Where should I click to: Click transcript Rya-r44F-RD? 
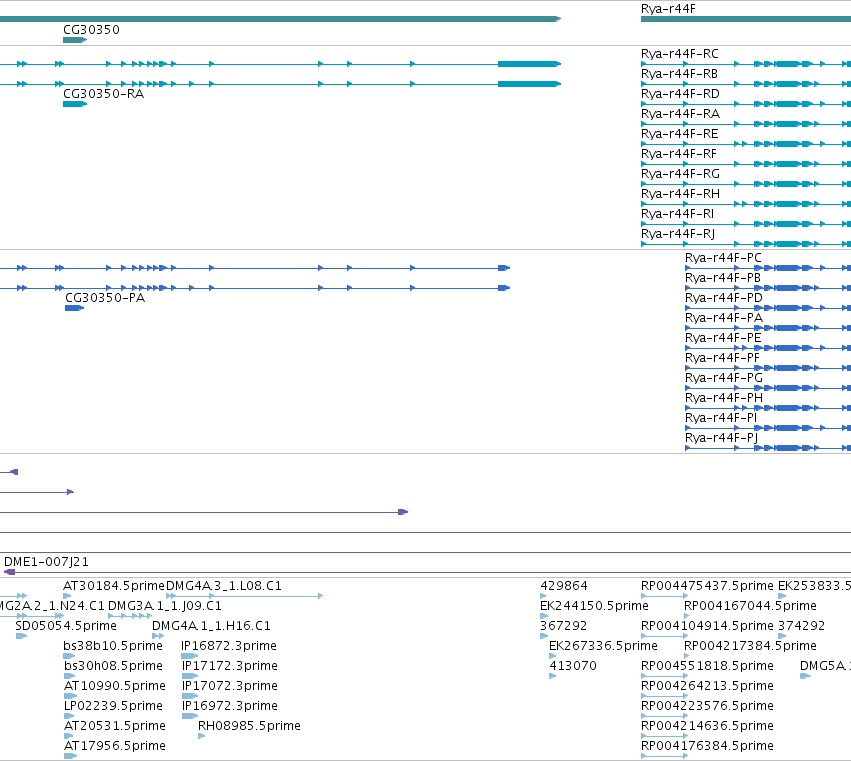tap(680, 94)
